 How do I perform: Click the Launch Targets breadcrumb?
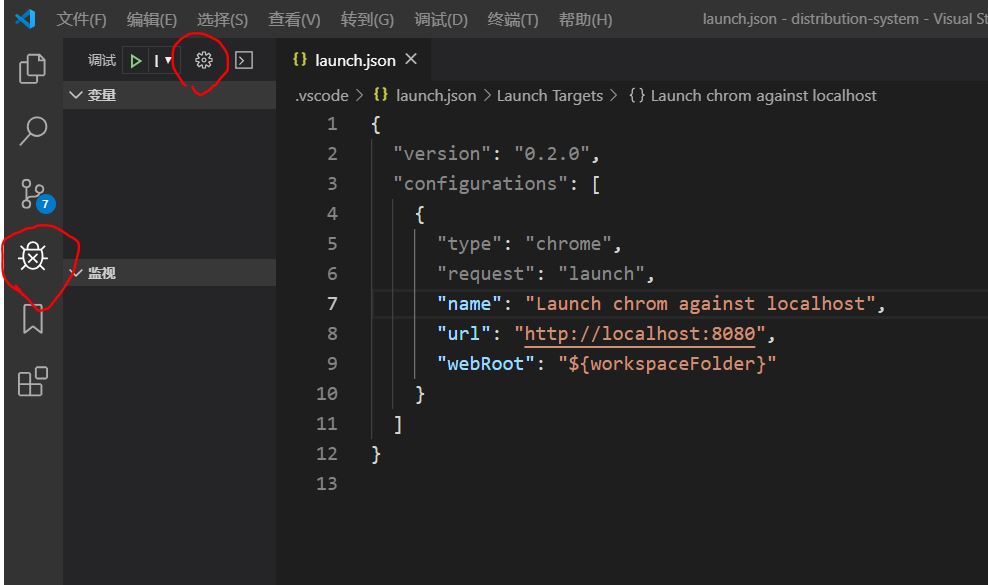click(x=549, y=96)
